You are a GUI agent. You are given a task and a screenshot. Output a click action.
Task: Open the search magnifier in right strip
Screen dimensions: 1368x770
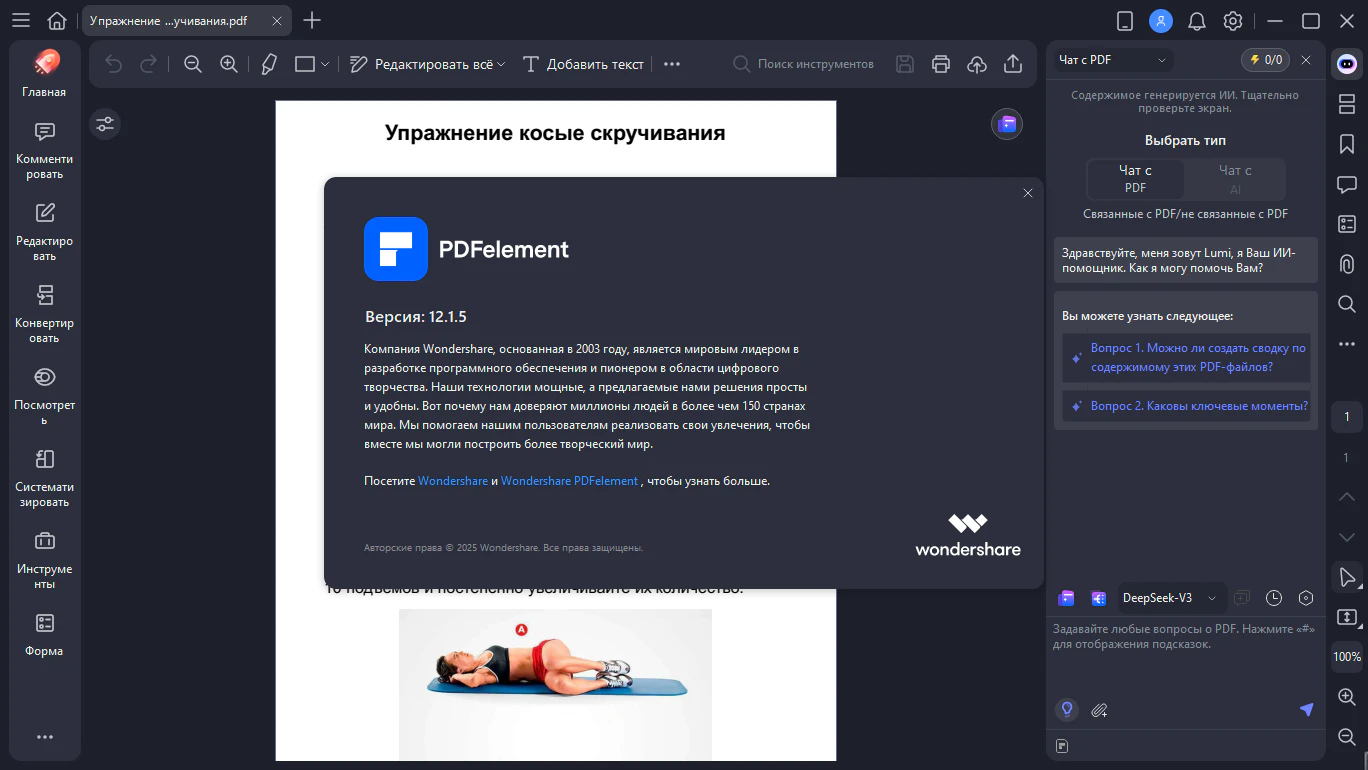[1347, 304]
